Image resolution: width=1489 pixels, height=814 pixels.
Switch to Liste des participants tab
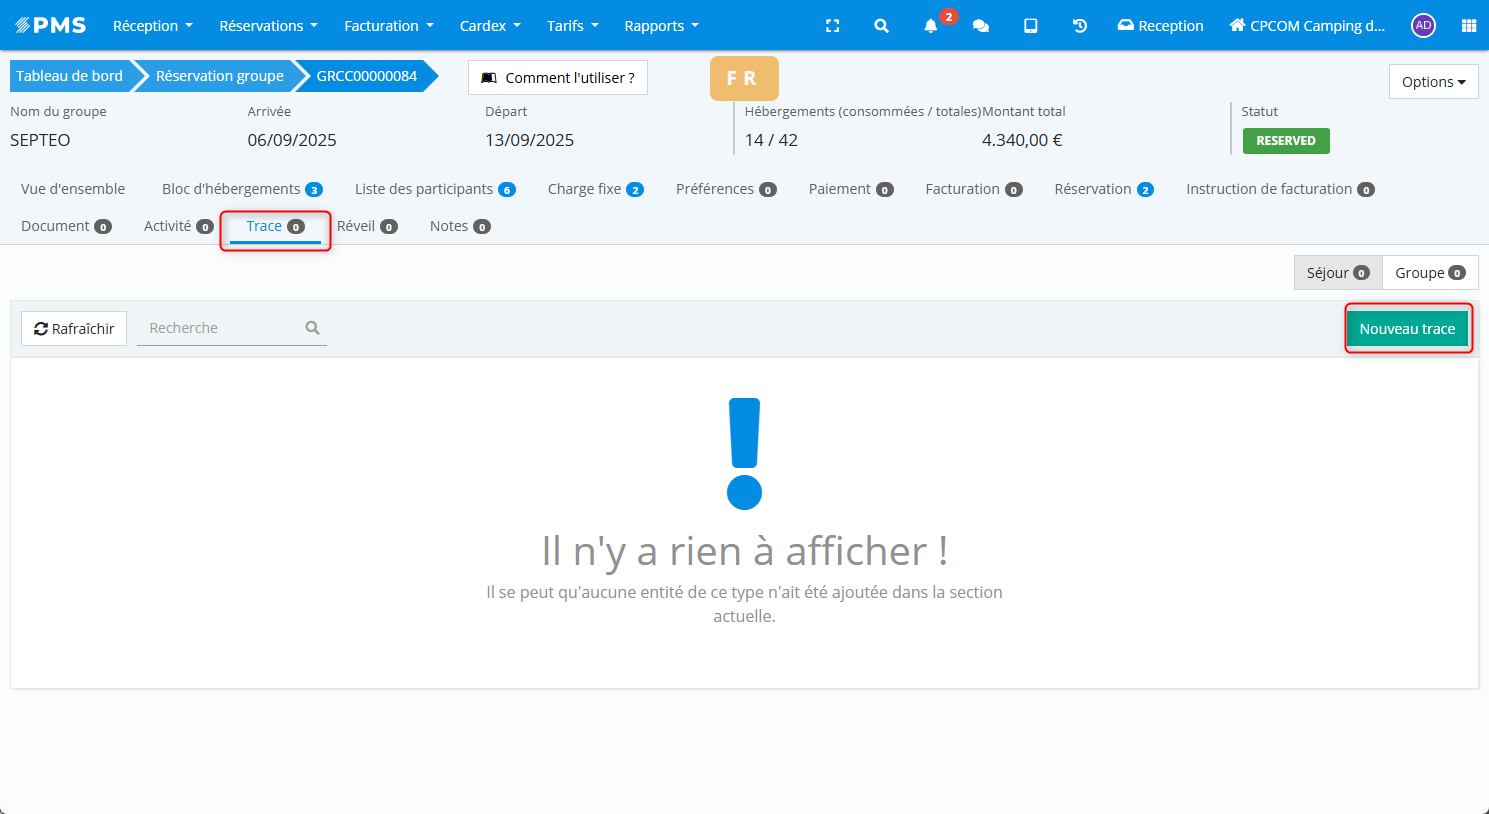[434, 189]
